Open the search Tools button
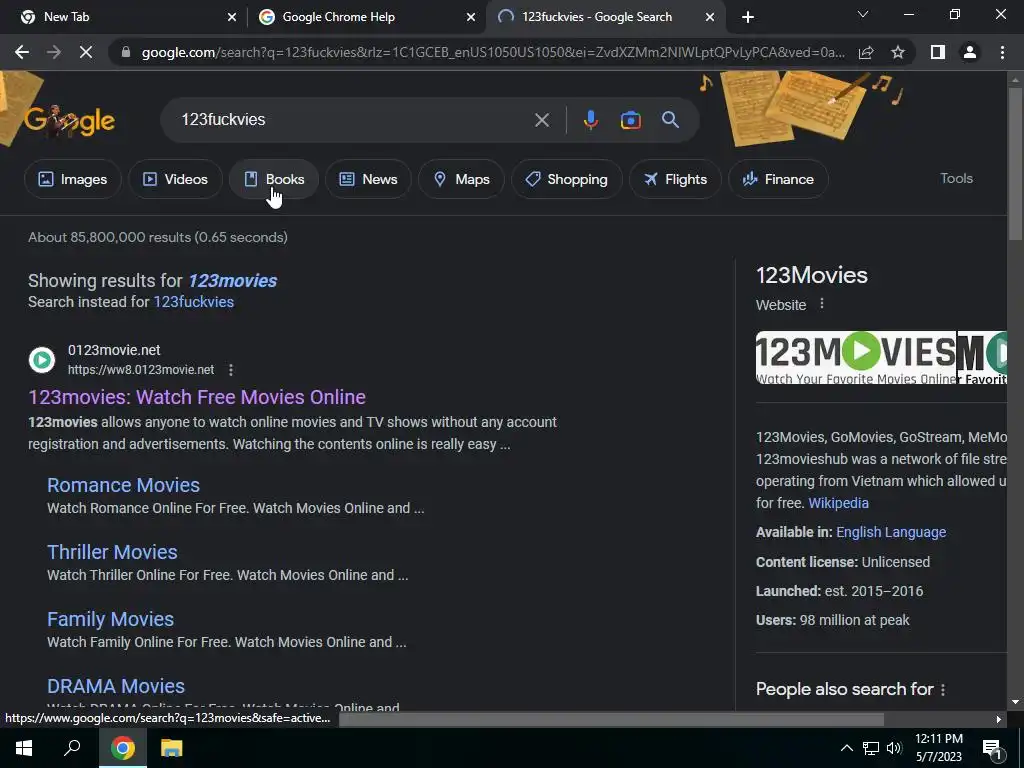 956,178
